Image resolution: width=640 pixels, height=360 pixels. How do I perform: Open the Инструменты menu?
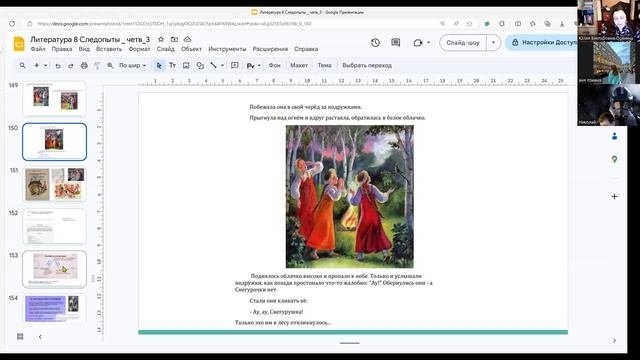227,49
